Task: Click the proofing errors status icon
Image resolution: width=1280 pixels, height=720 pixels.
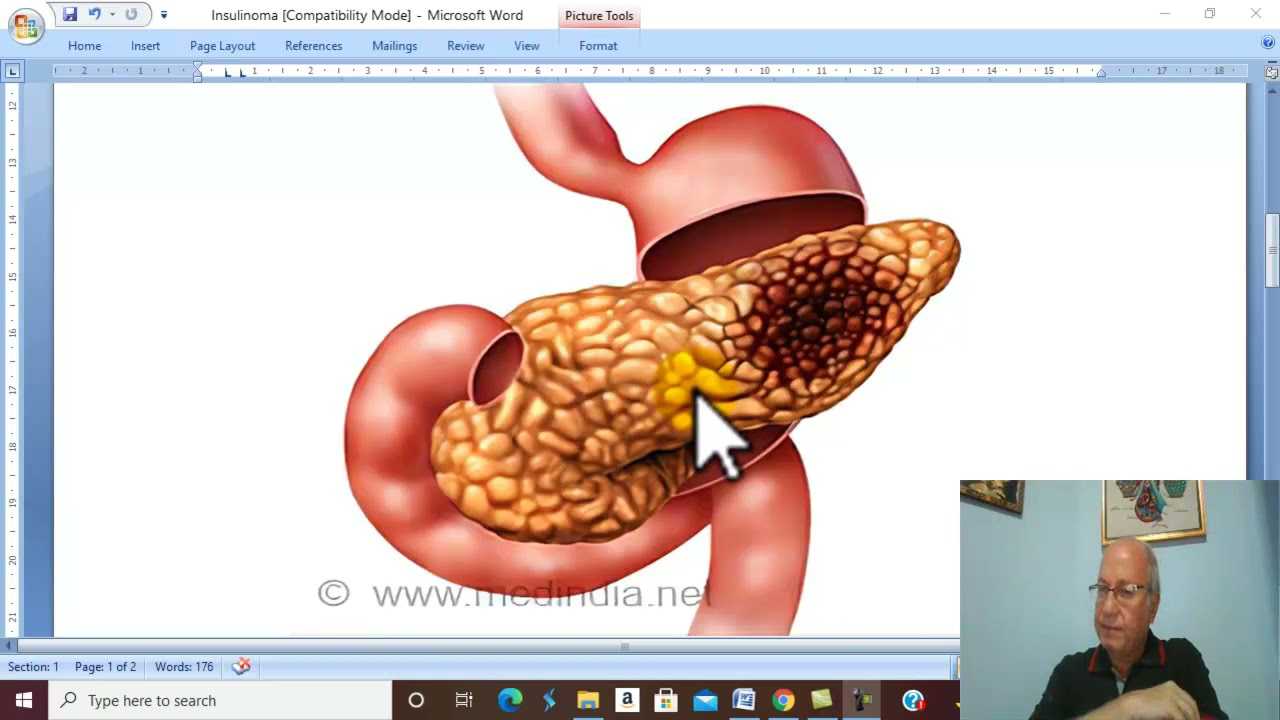Action: point(241,666)
